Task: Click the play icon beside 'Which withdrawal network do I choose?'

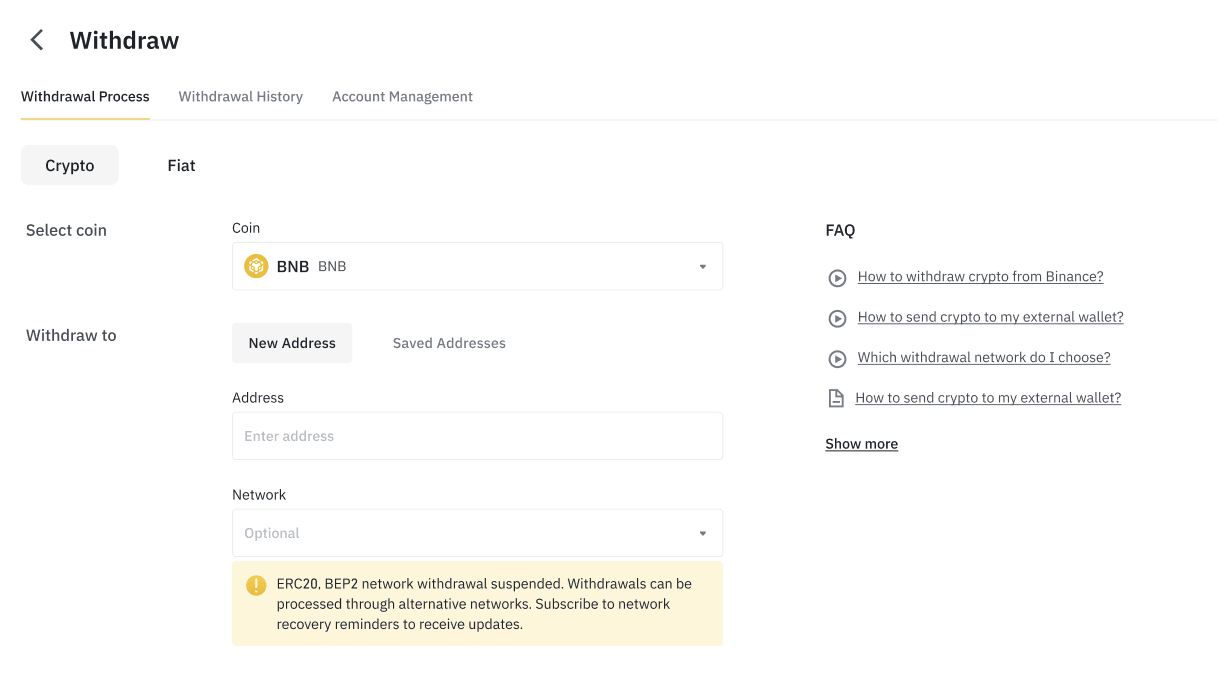Action: 837,358
